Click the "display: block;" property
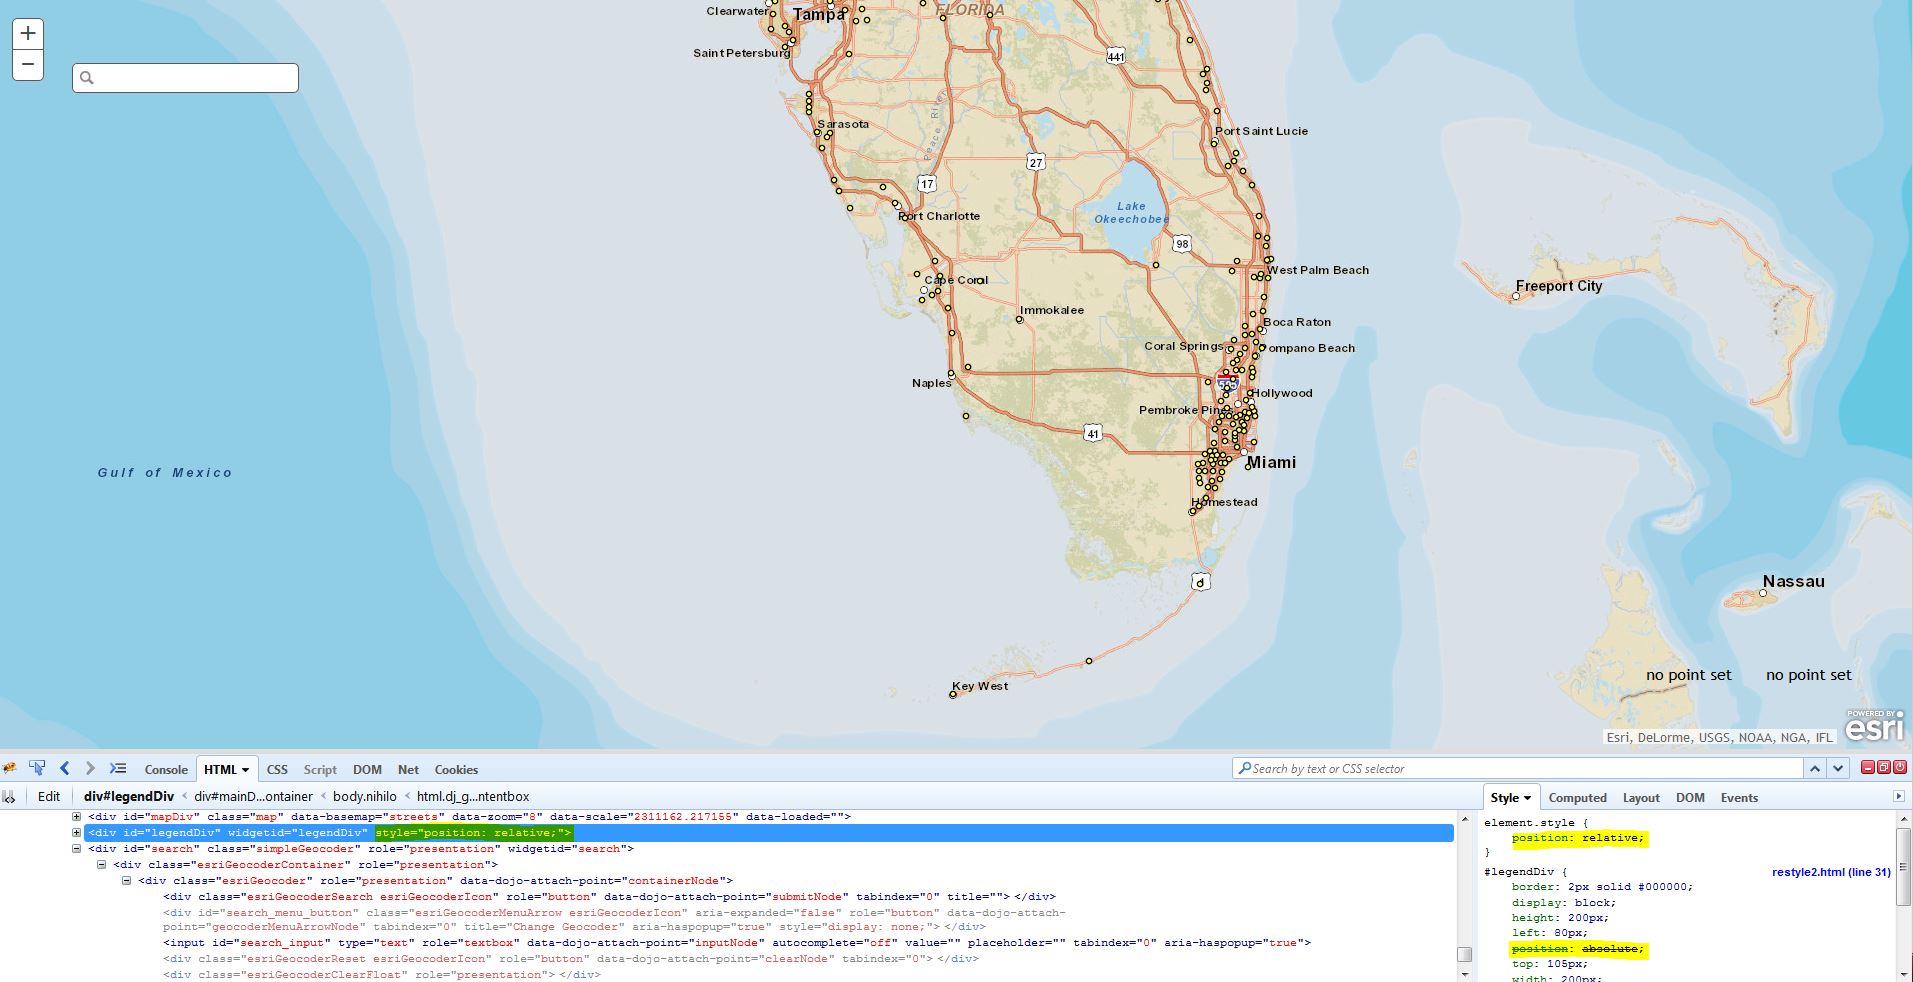Viewport: 1913px width, 982px height. pyautogui.click(x=1563, y=903)
